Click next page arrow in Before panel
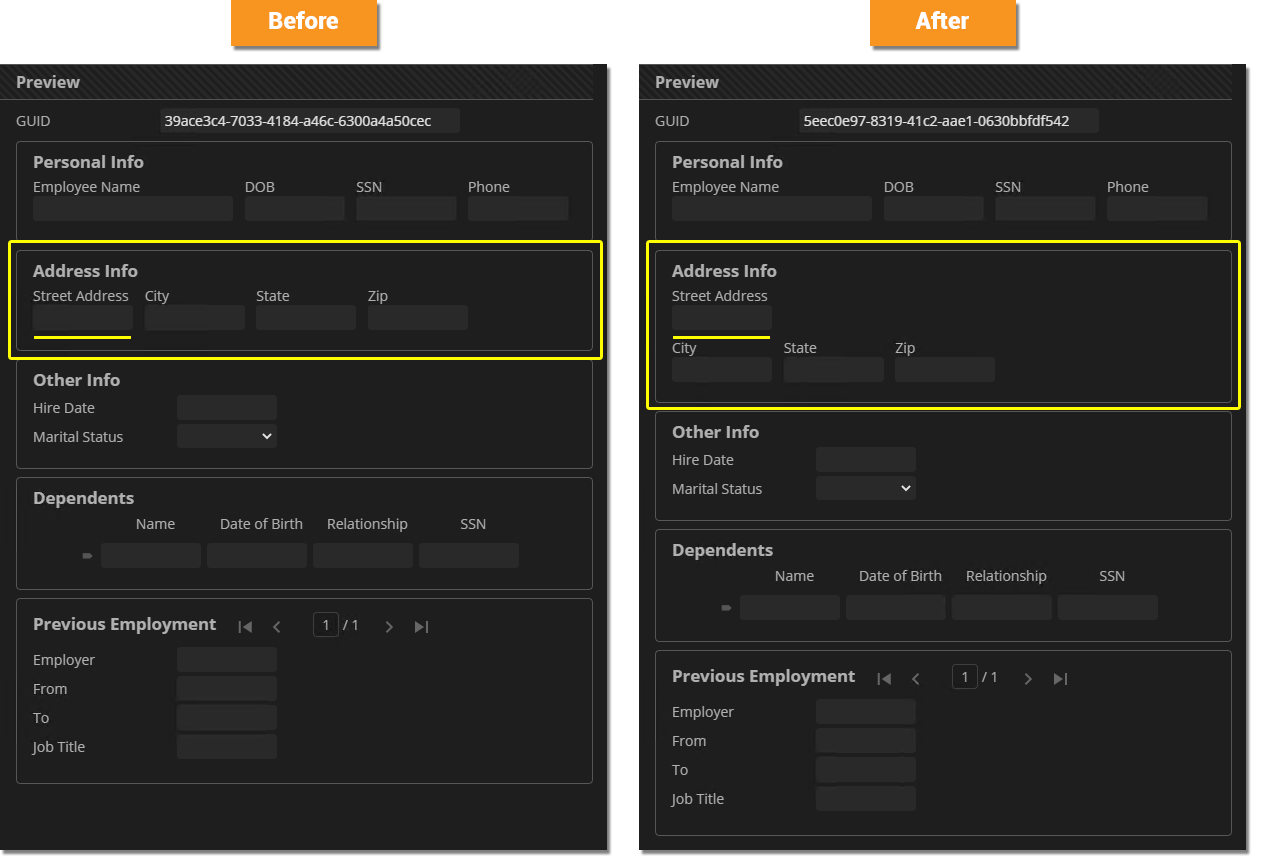The width and height of the screenshot is (1266, 864). [x=389, y=627]
